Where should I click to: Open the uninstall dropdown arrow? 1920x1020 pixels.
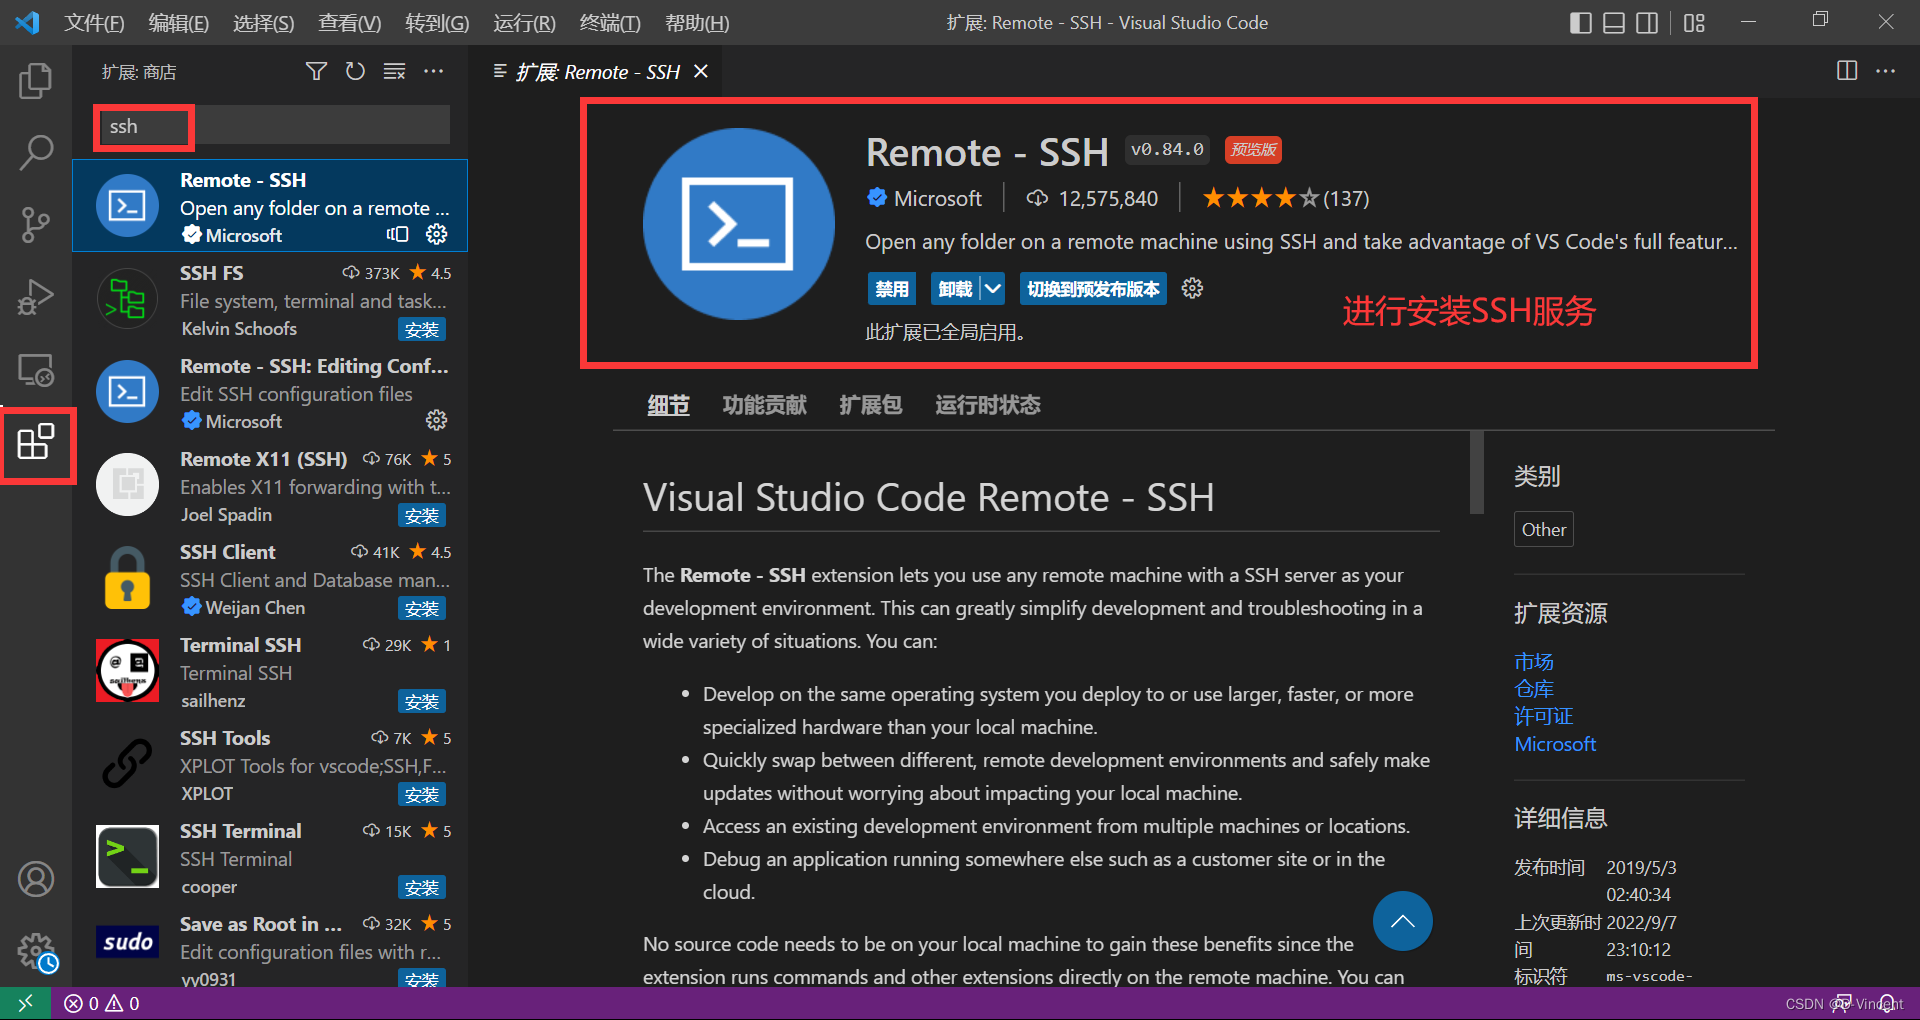pos(992,289)
